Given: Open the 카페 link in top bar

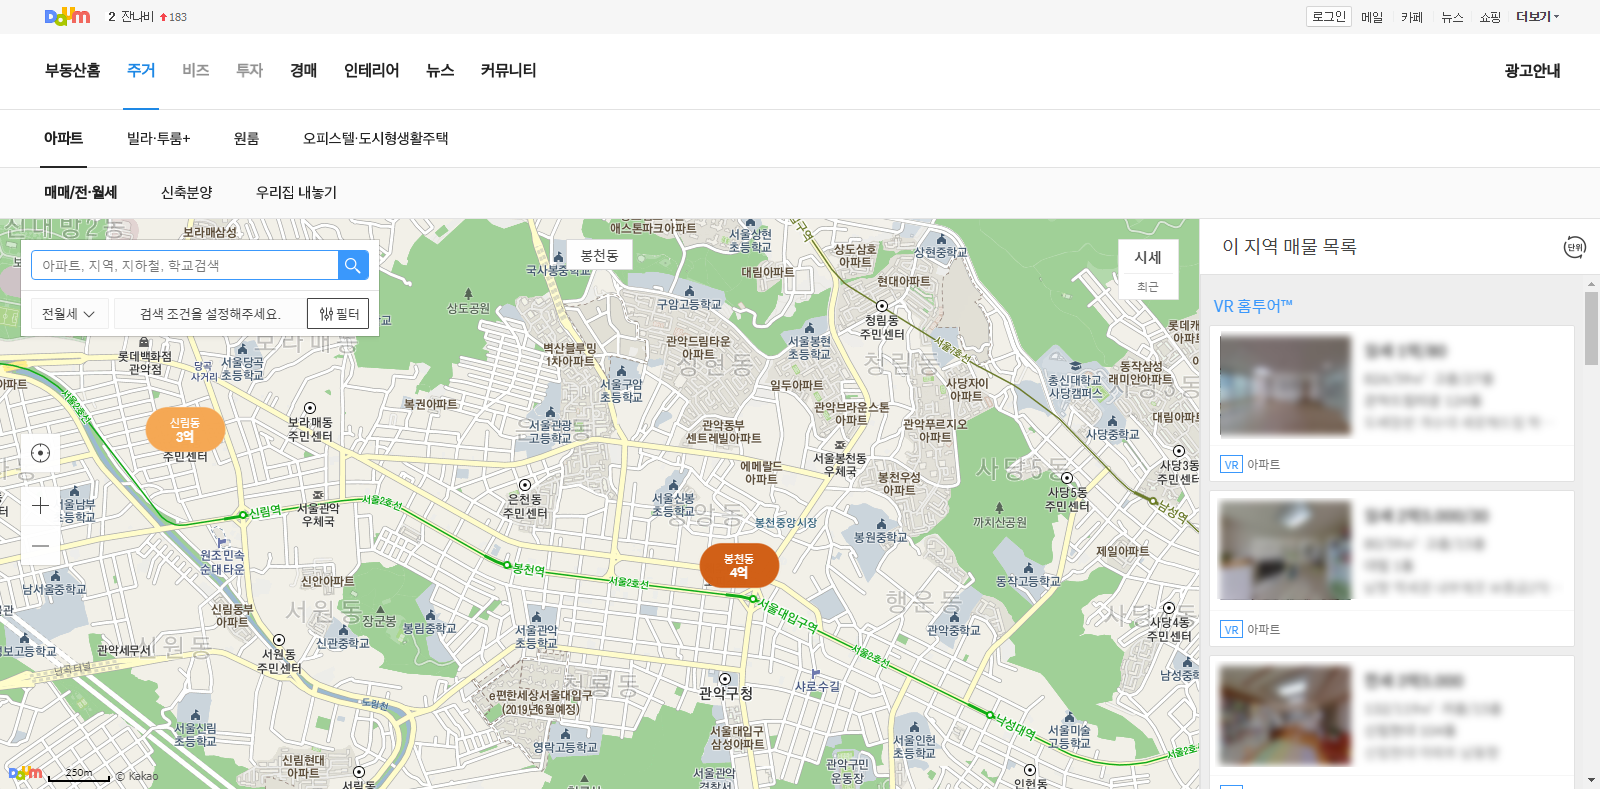Looking at the screenshot, I should click(x=1412, y=17).
